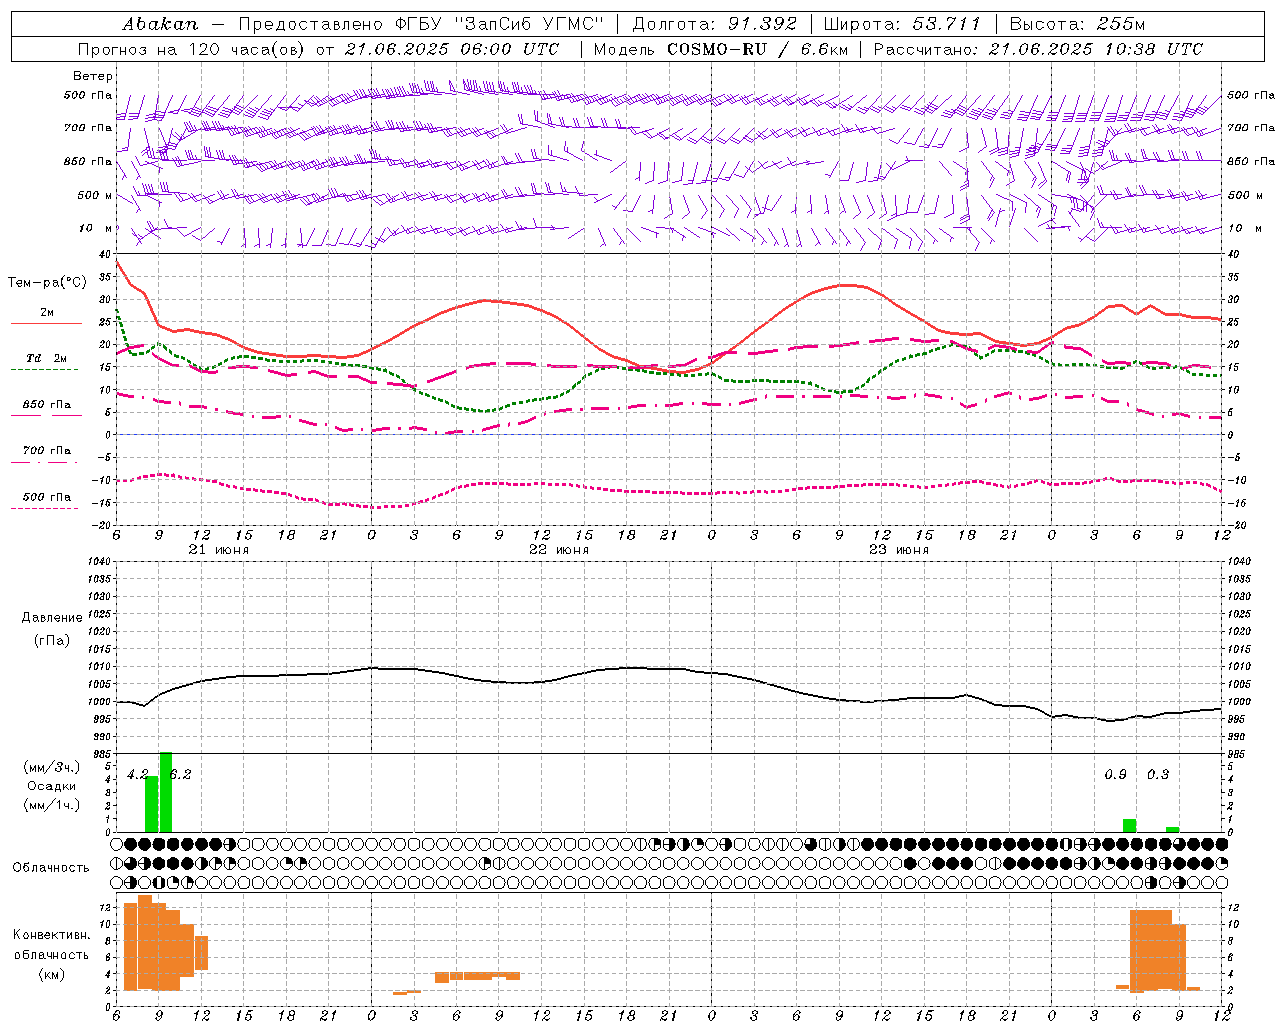
Task: Click "Рассчитано: 21.06.2025 10:38 UTC" timestamp
Action: (1038, 49)
